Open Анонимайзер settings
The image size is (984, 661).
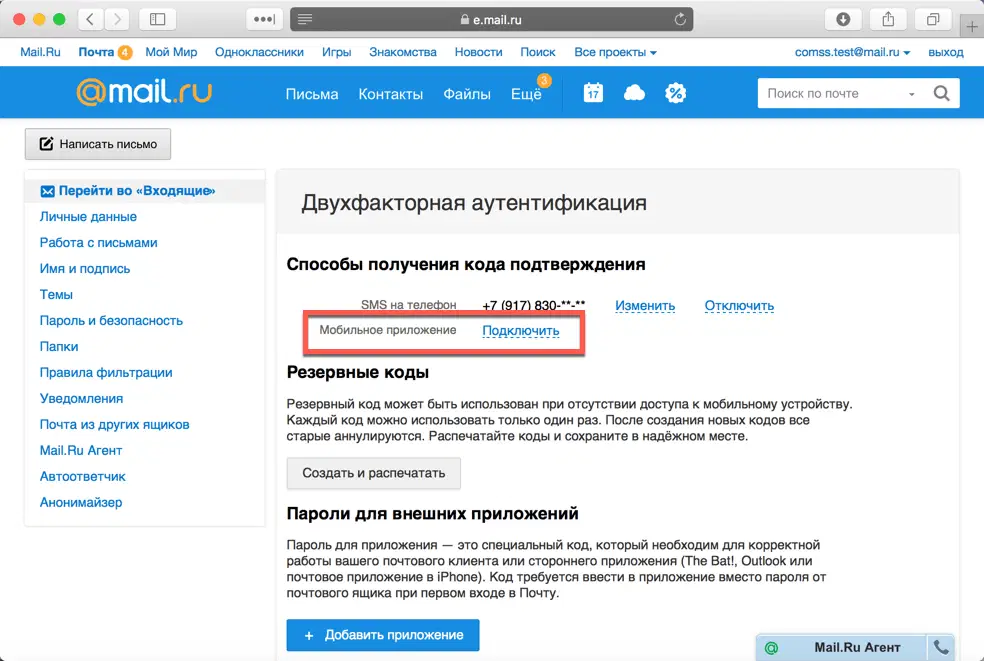[x=81, y=502]
